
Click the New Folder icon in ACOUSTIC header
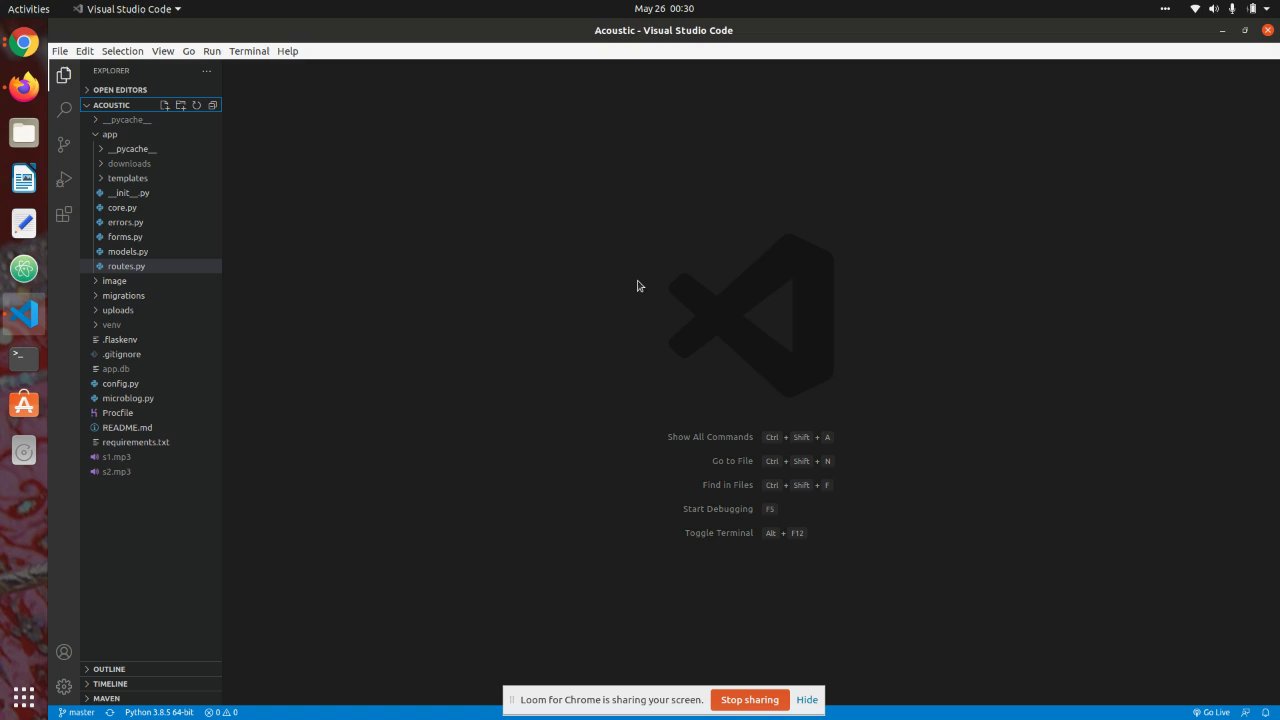(x=181, y=105)
